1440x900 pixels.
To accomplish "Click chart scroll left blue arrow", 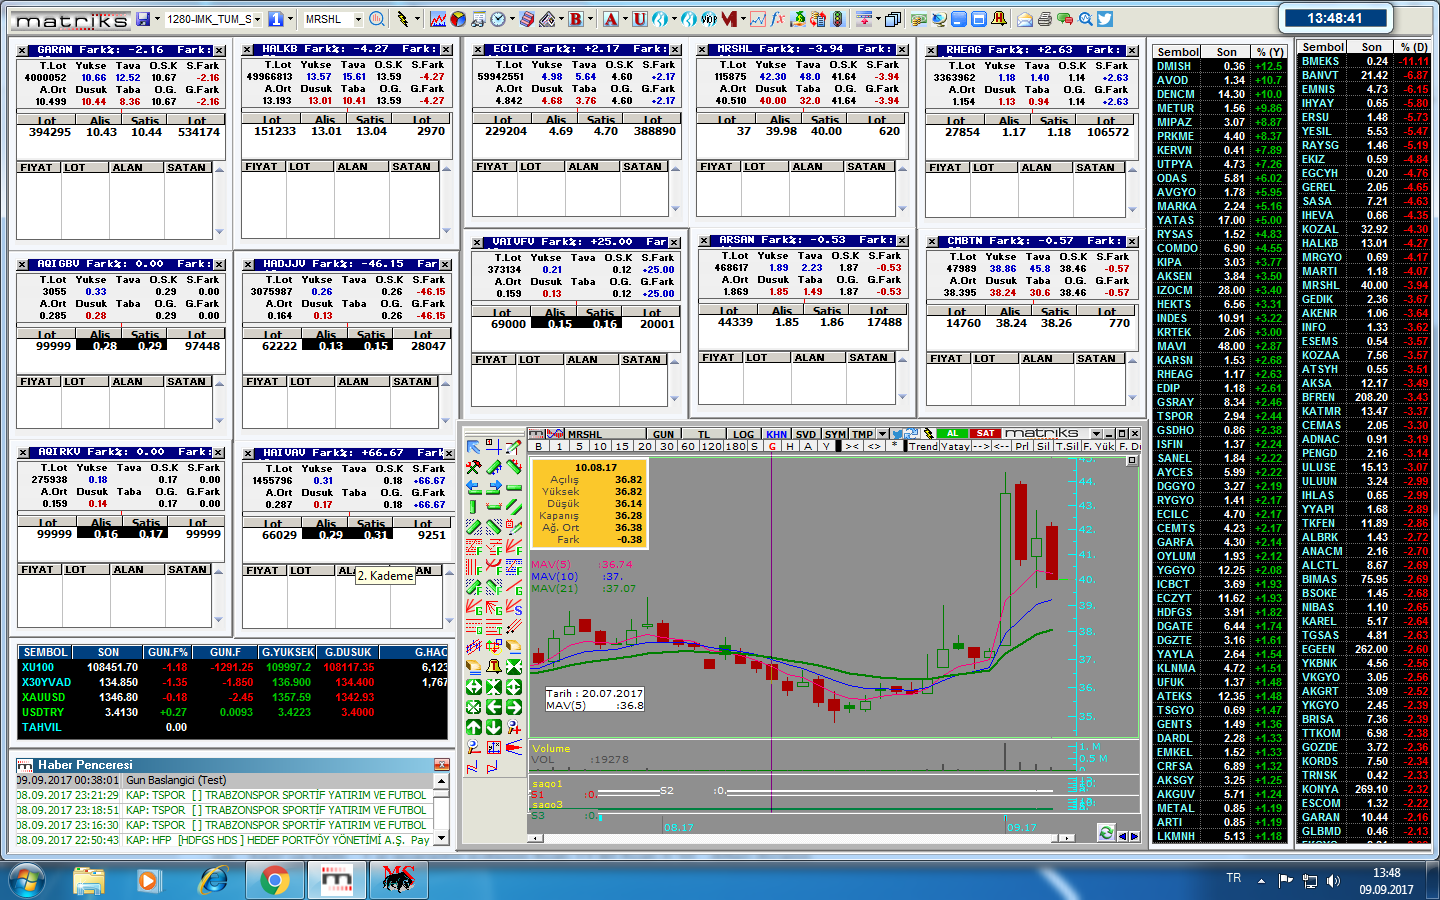I will (x=1122, y=835).
